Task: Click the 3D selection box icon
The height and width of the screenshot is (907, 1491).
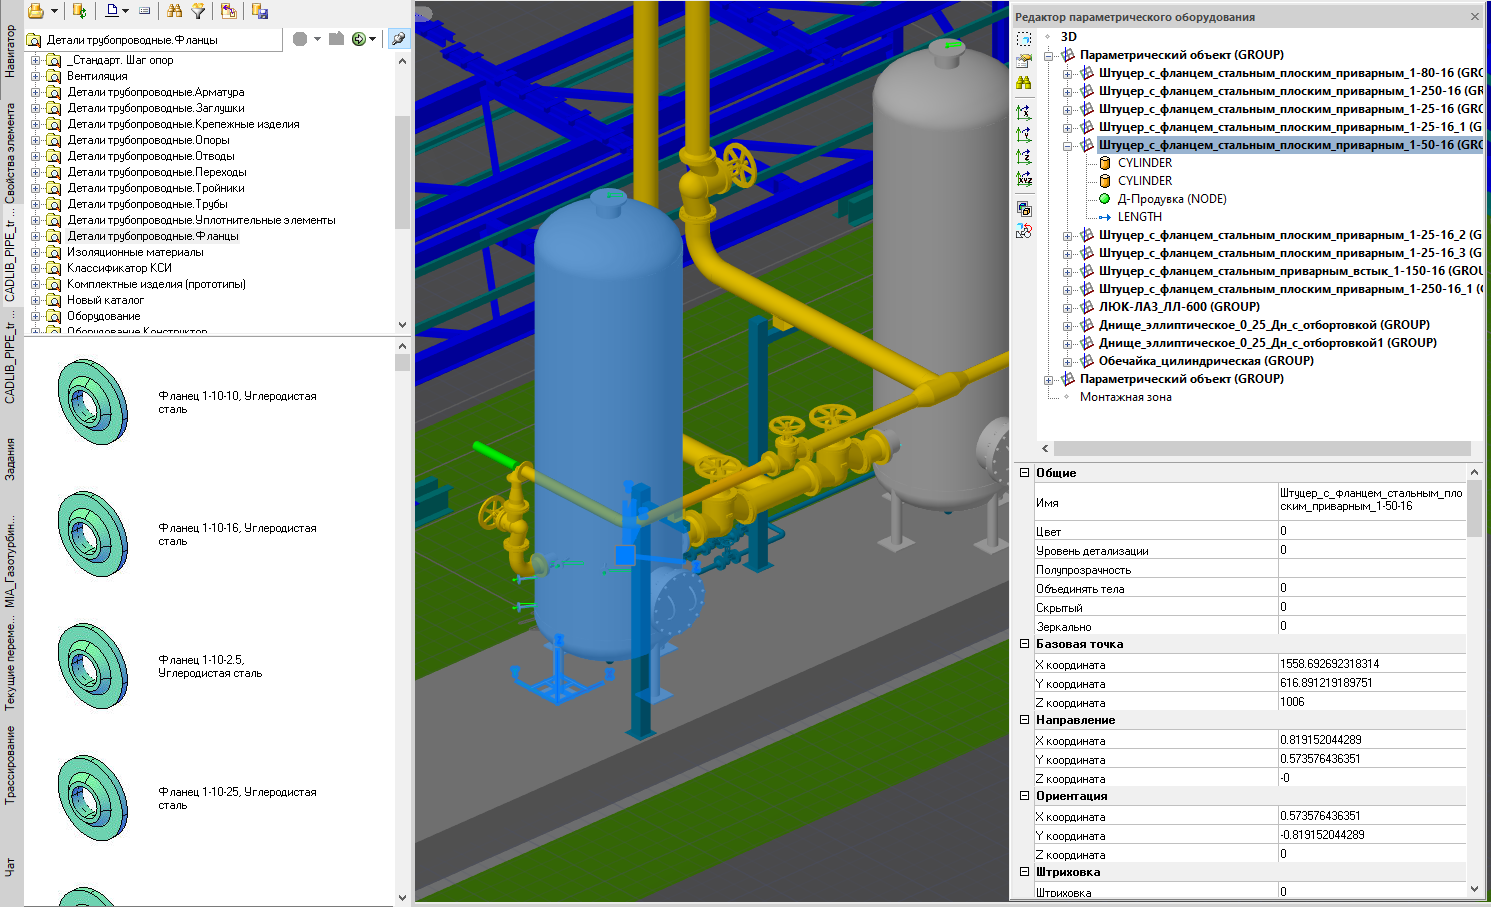Action: pyautogui.click(x=1024, y=39)
